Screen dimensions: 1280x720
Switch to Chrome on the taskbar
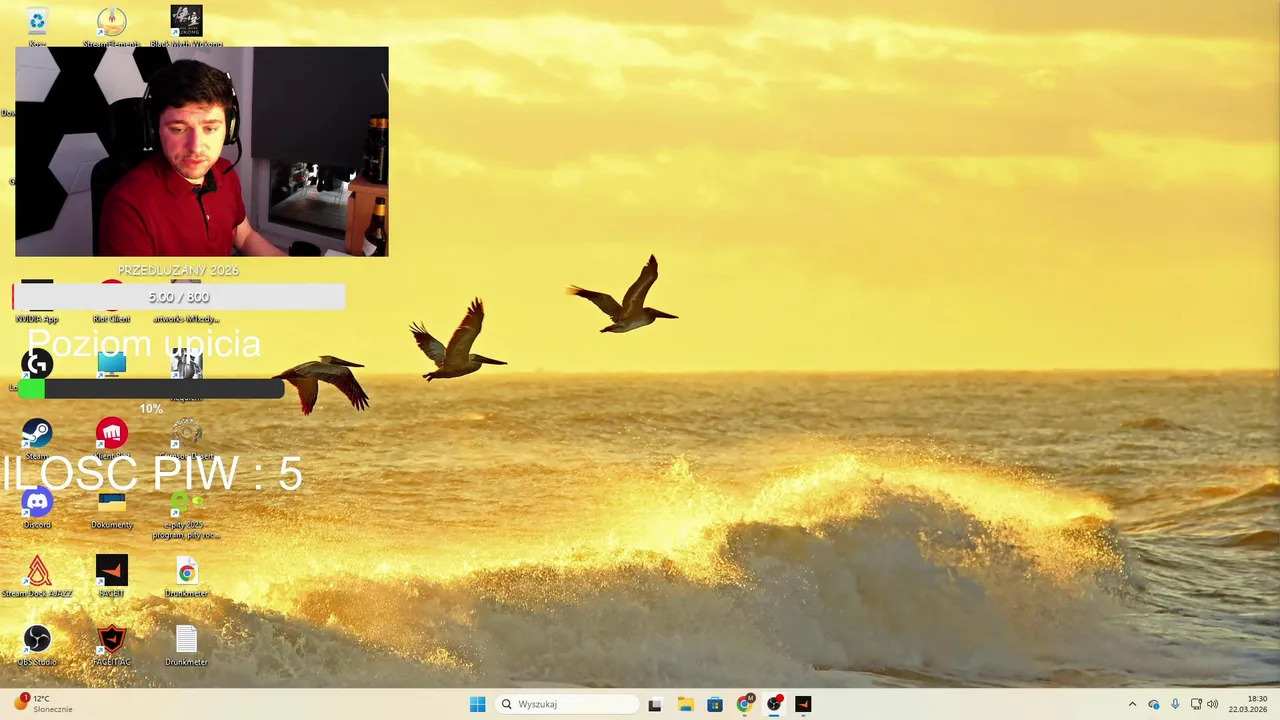744,704
